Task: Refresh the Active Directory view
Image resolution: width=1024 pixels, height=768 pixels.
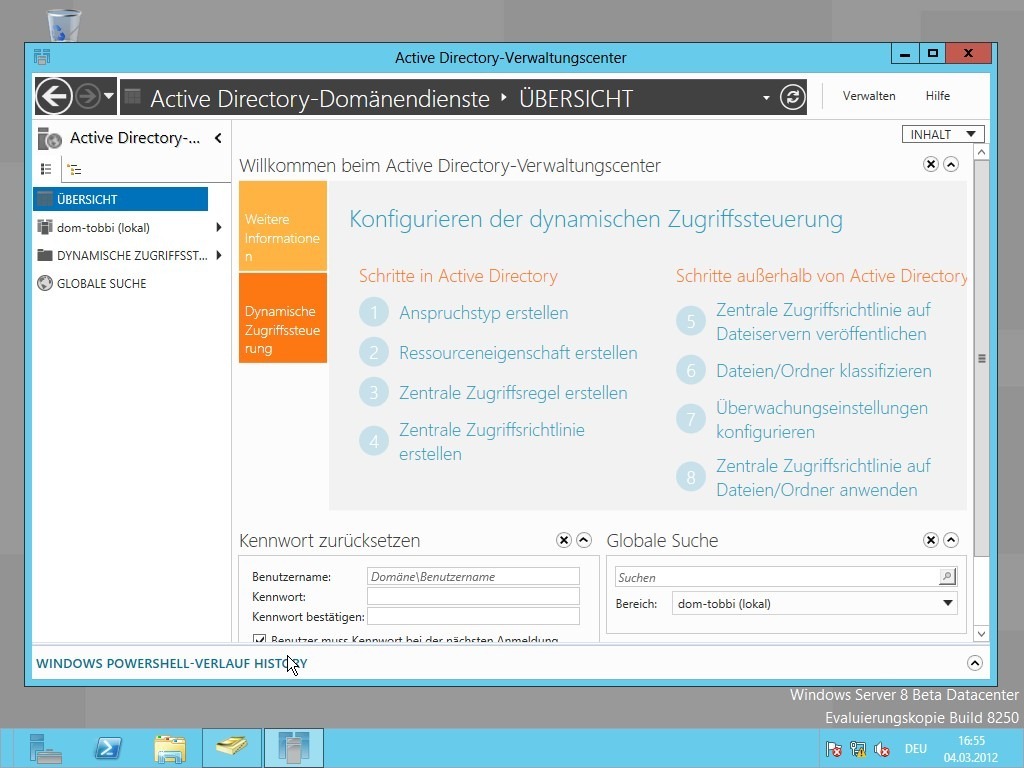Action: tap(792, 97)
